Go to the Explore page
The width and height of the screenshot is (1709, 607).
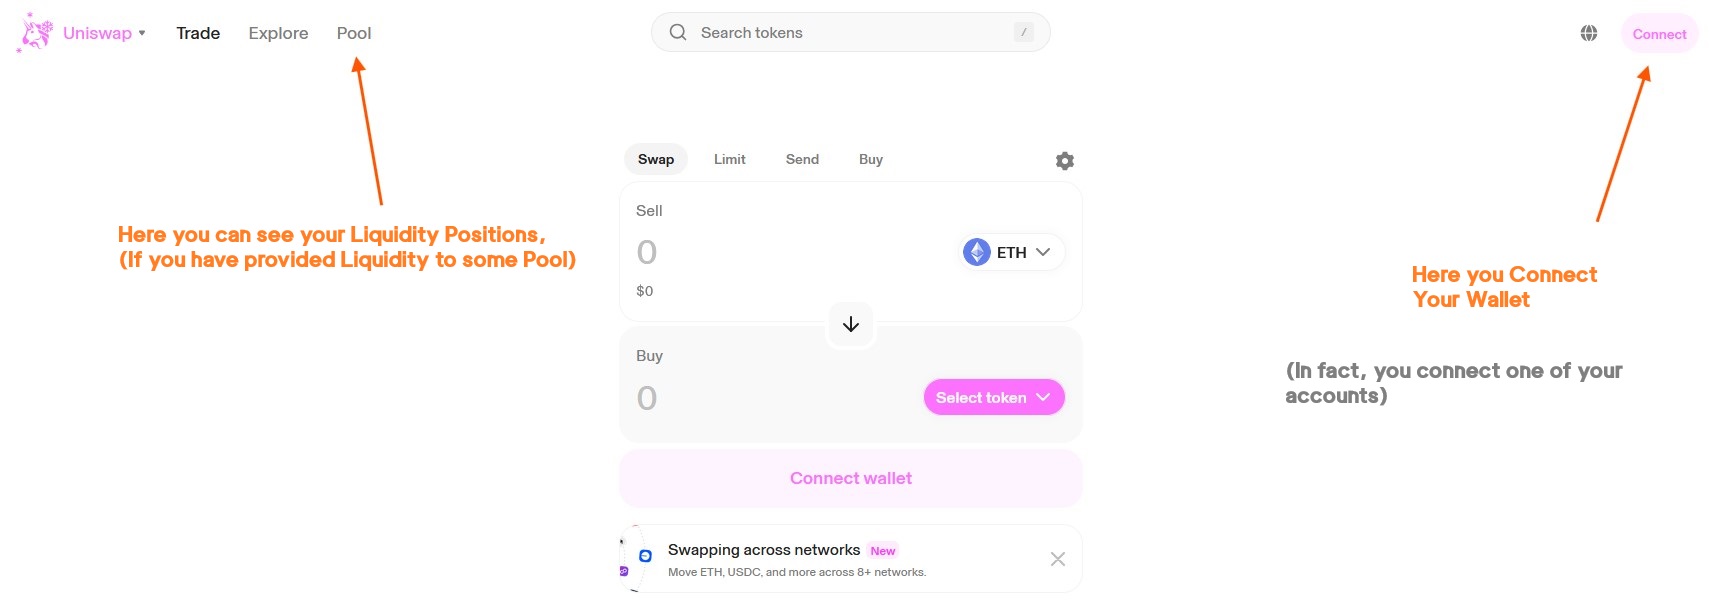(x=278, y=33)
